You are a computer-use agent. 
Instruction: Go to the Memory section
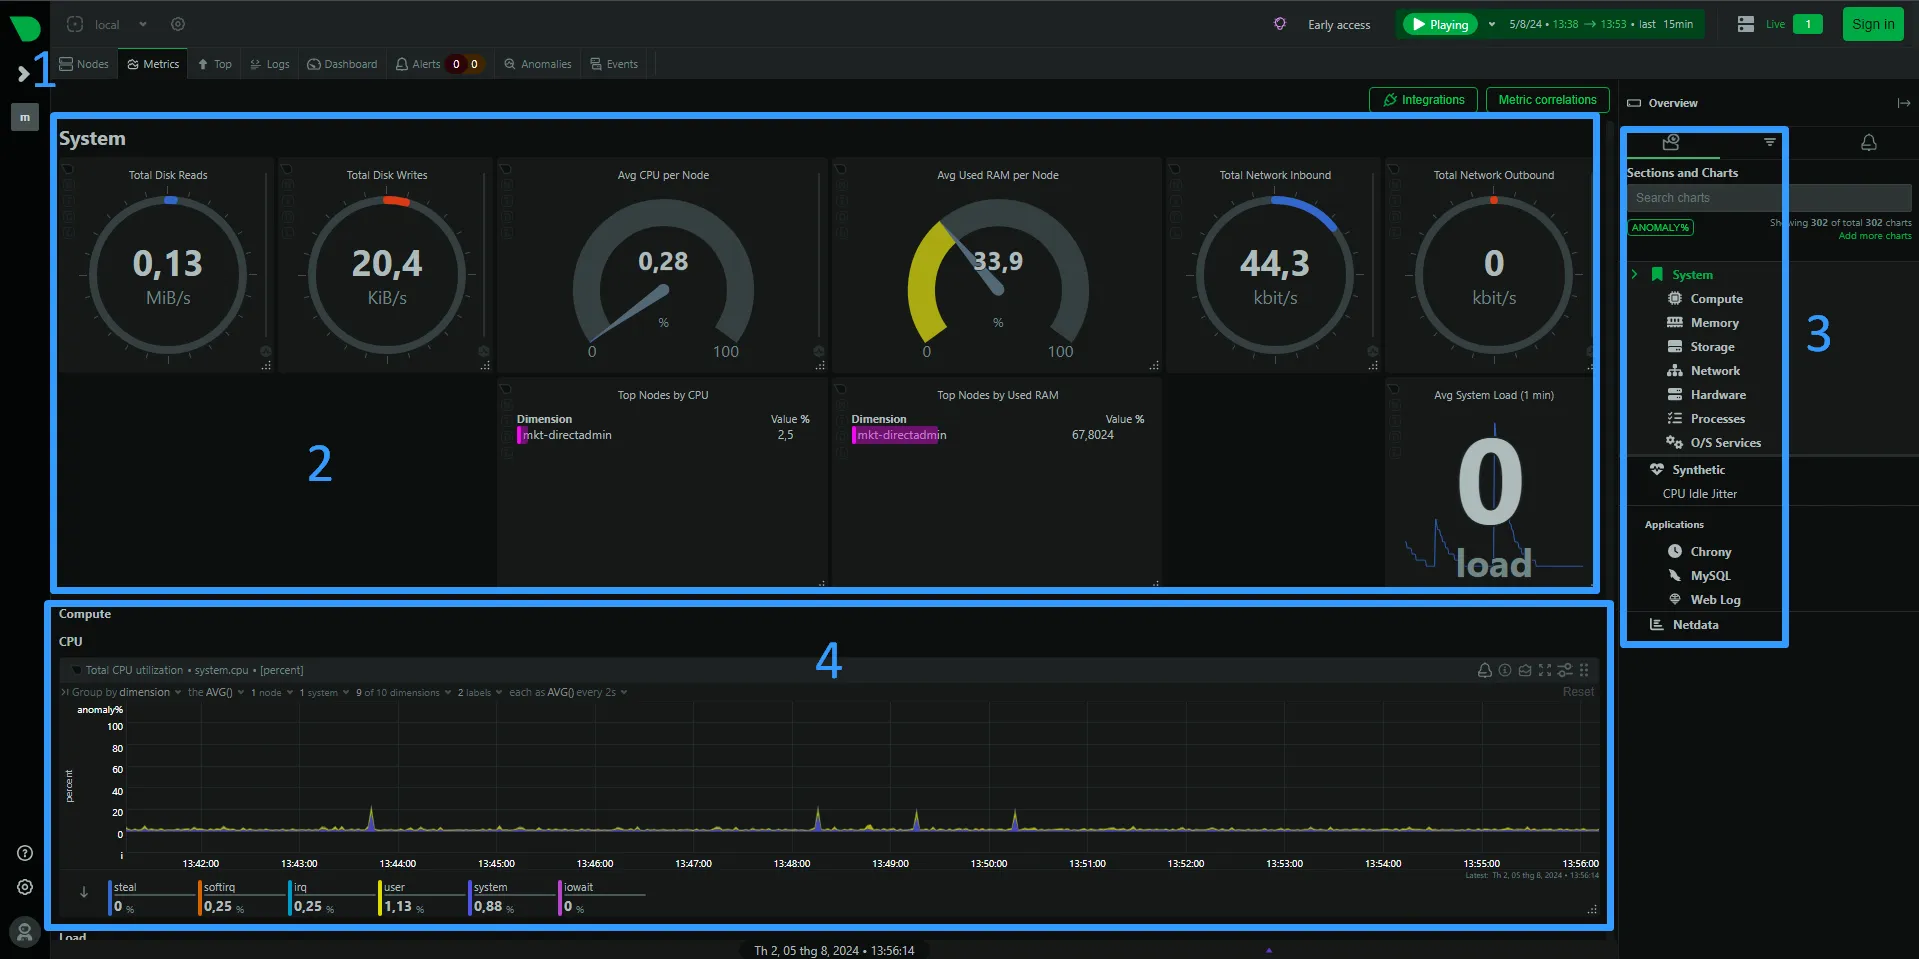click(x=1714, y=323)
